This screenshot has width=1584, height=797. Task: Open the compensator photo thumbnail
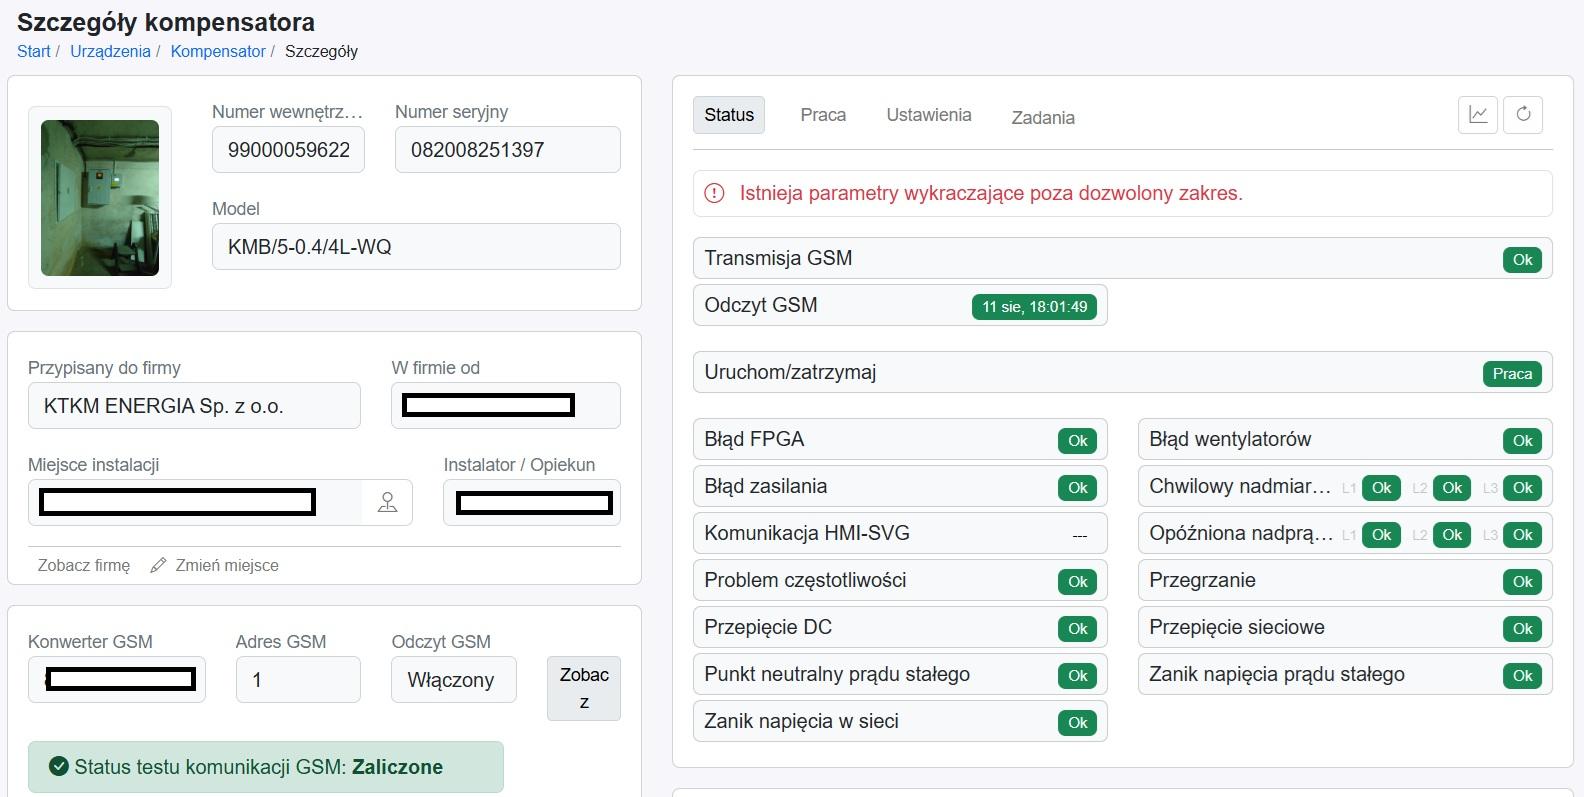[x=100, y=198]
